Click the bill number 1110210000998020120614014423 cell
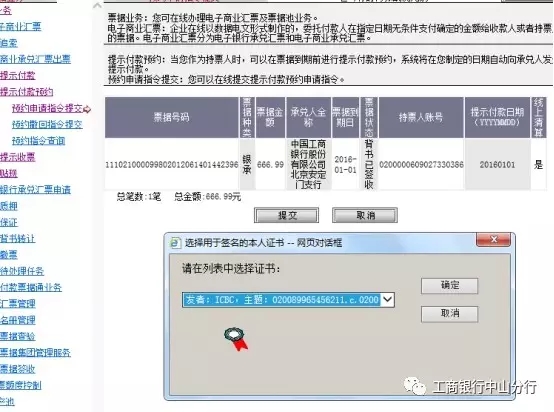Image resolution: width=554 pixels, height=412 pixels. (x=172, y=165)
